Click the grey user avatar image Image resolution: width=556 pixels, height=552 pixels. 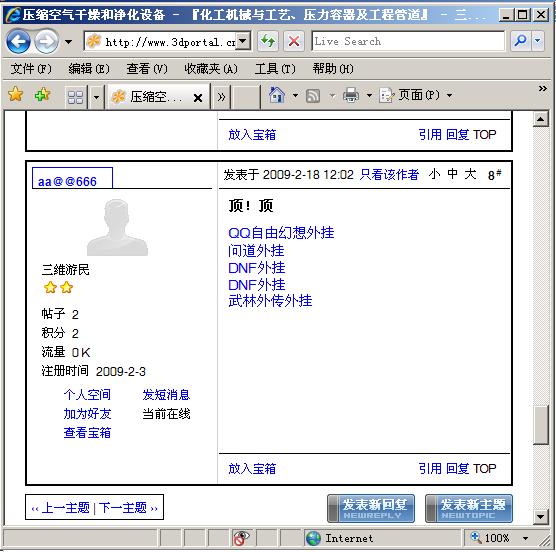tap(117, 227)
